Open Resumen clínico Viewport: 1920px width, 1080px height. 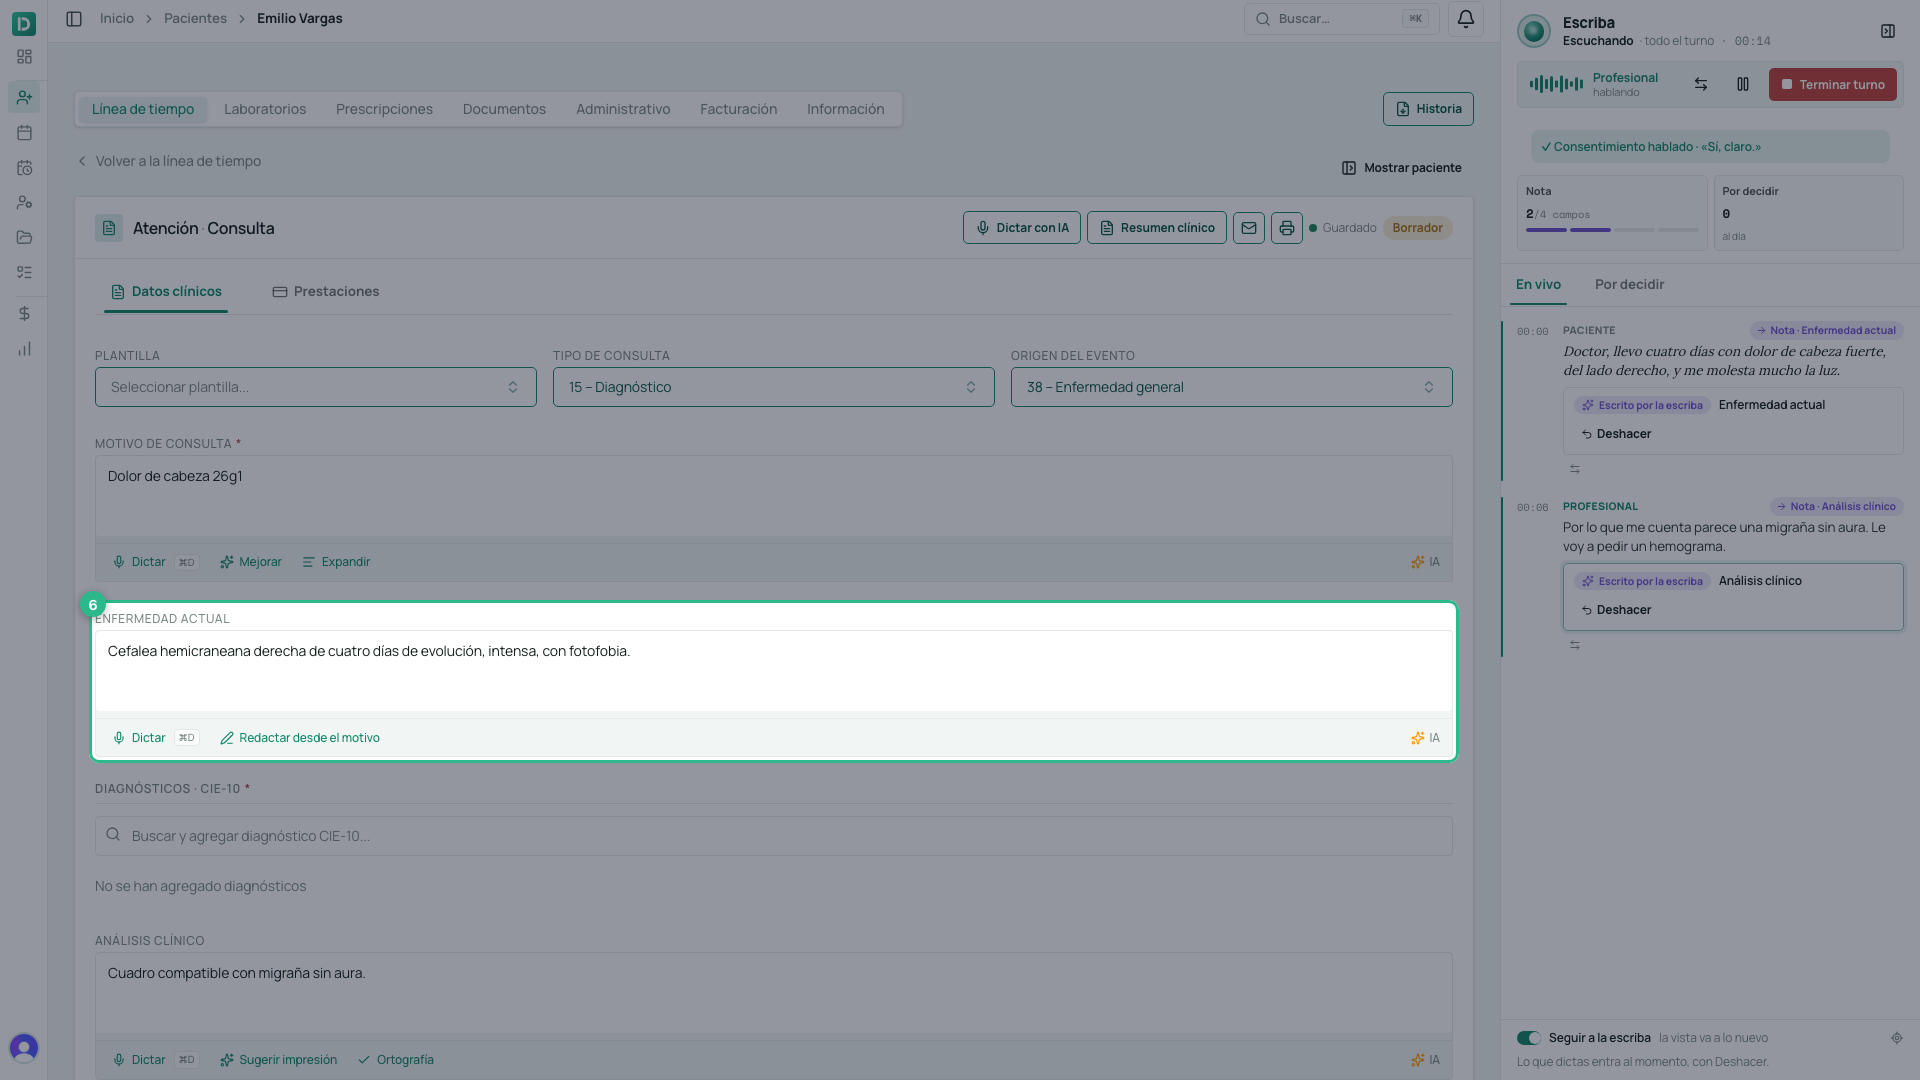pos(1157,228)
